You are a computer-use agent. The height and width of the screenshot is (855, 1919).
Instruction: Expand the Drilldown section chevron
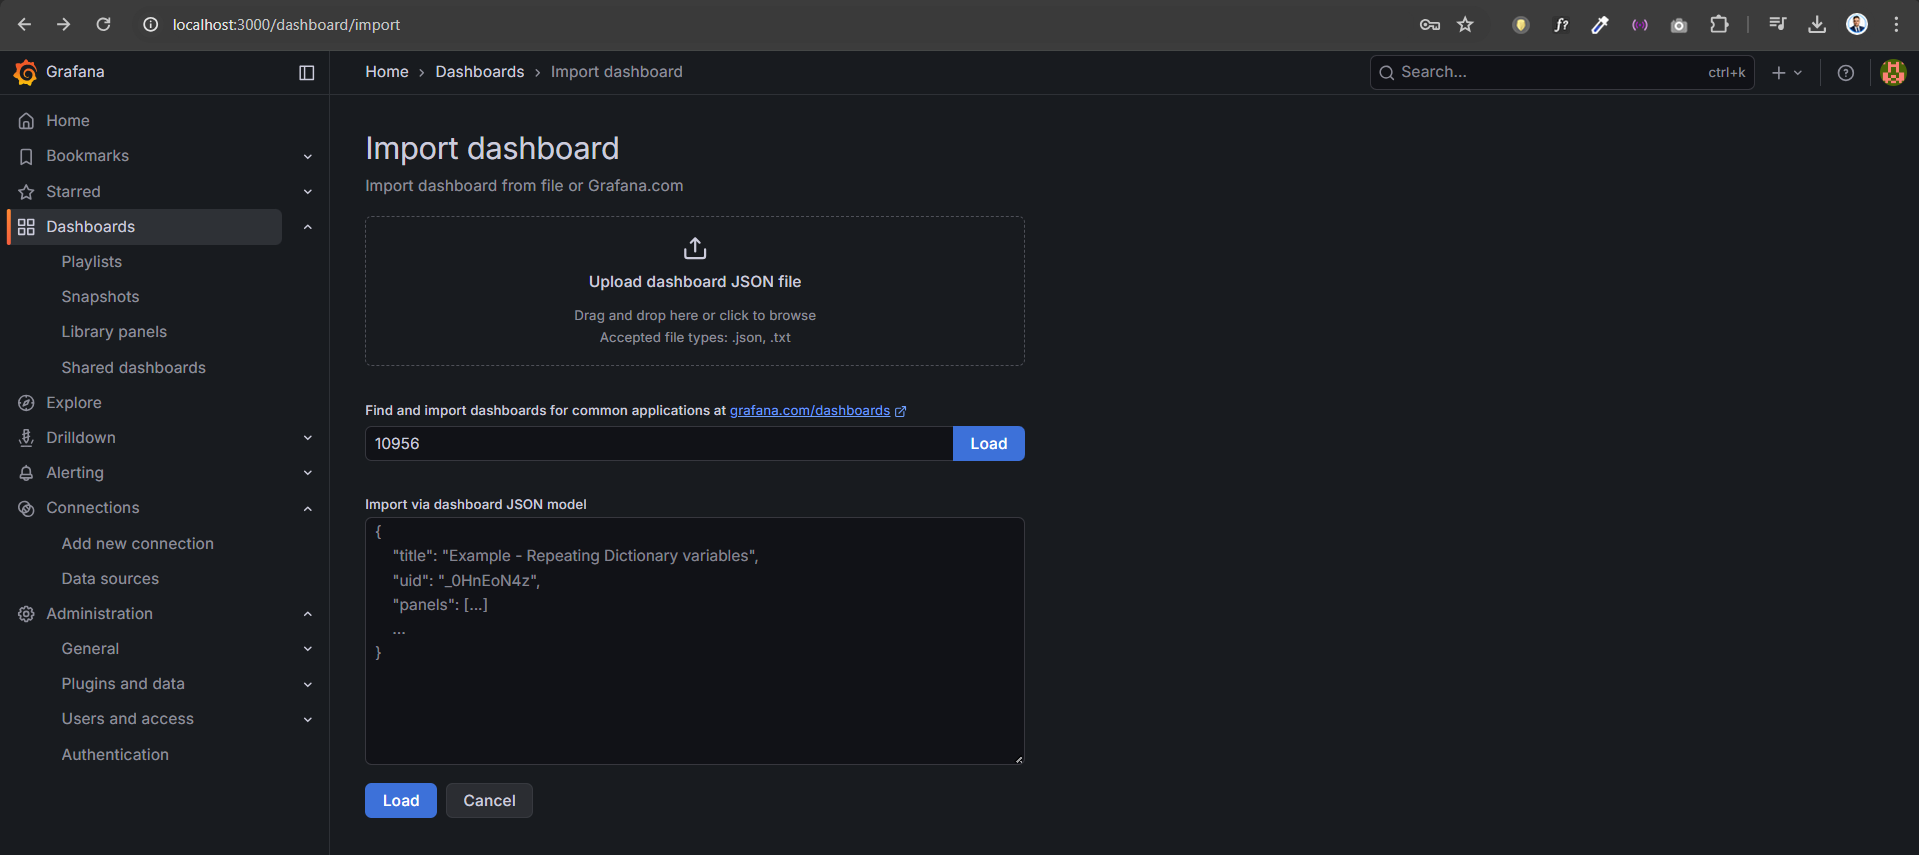(x=308, y=438)
